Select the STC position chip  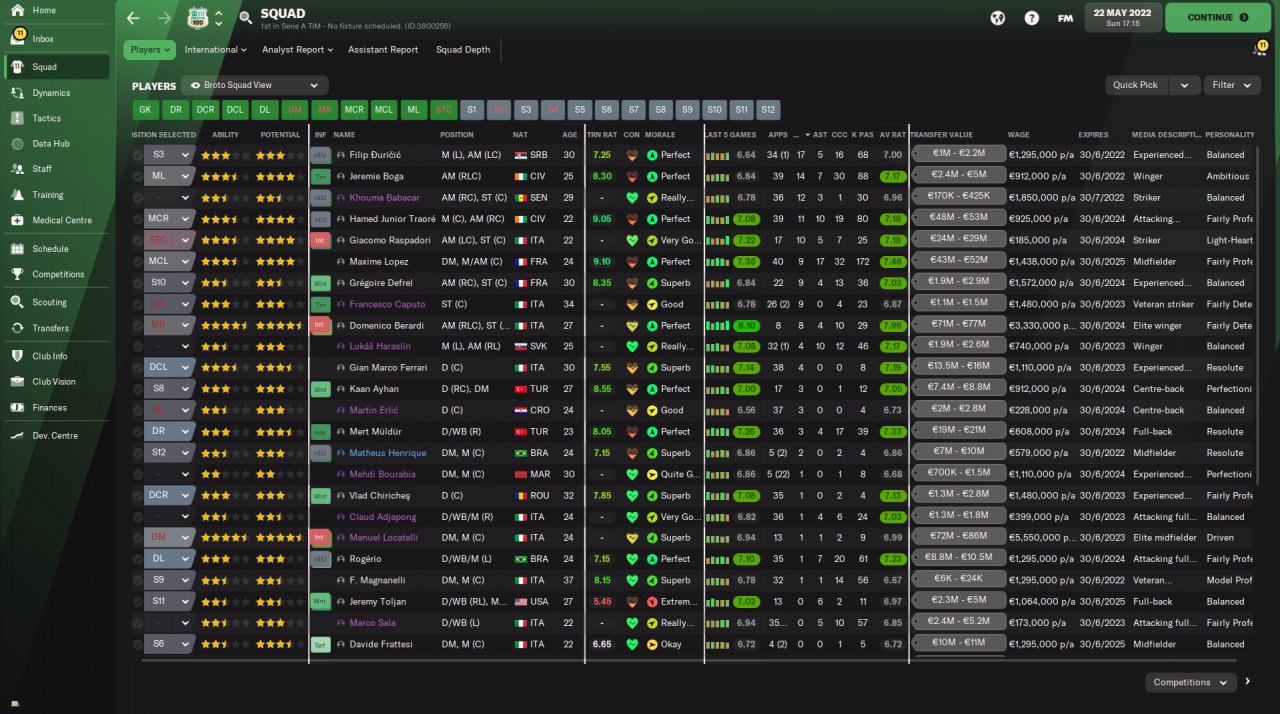coord(444,110)
